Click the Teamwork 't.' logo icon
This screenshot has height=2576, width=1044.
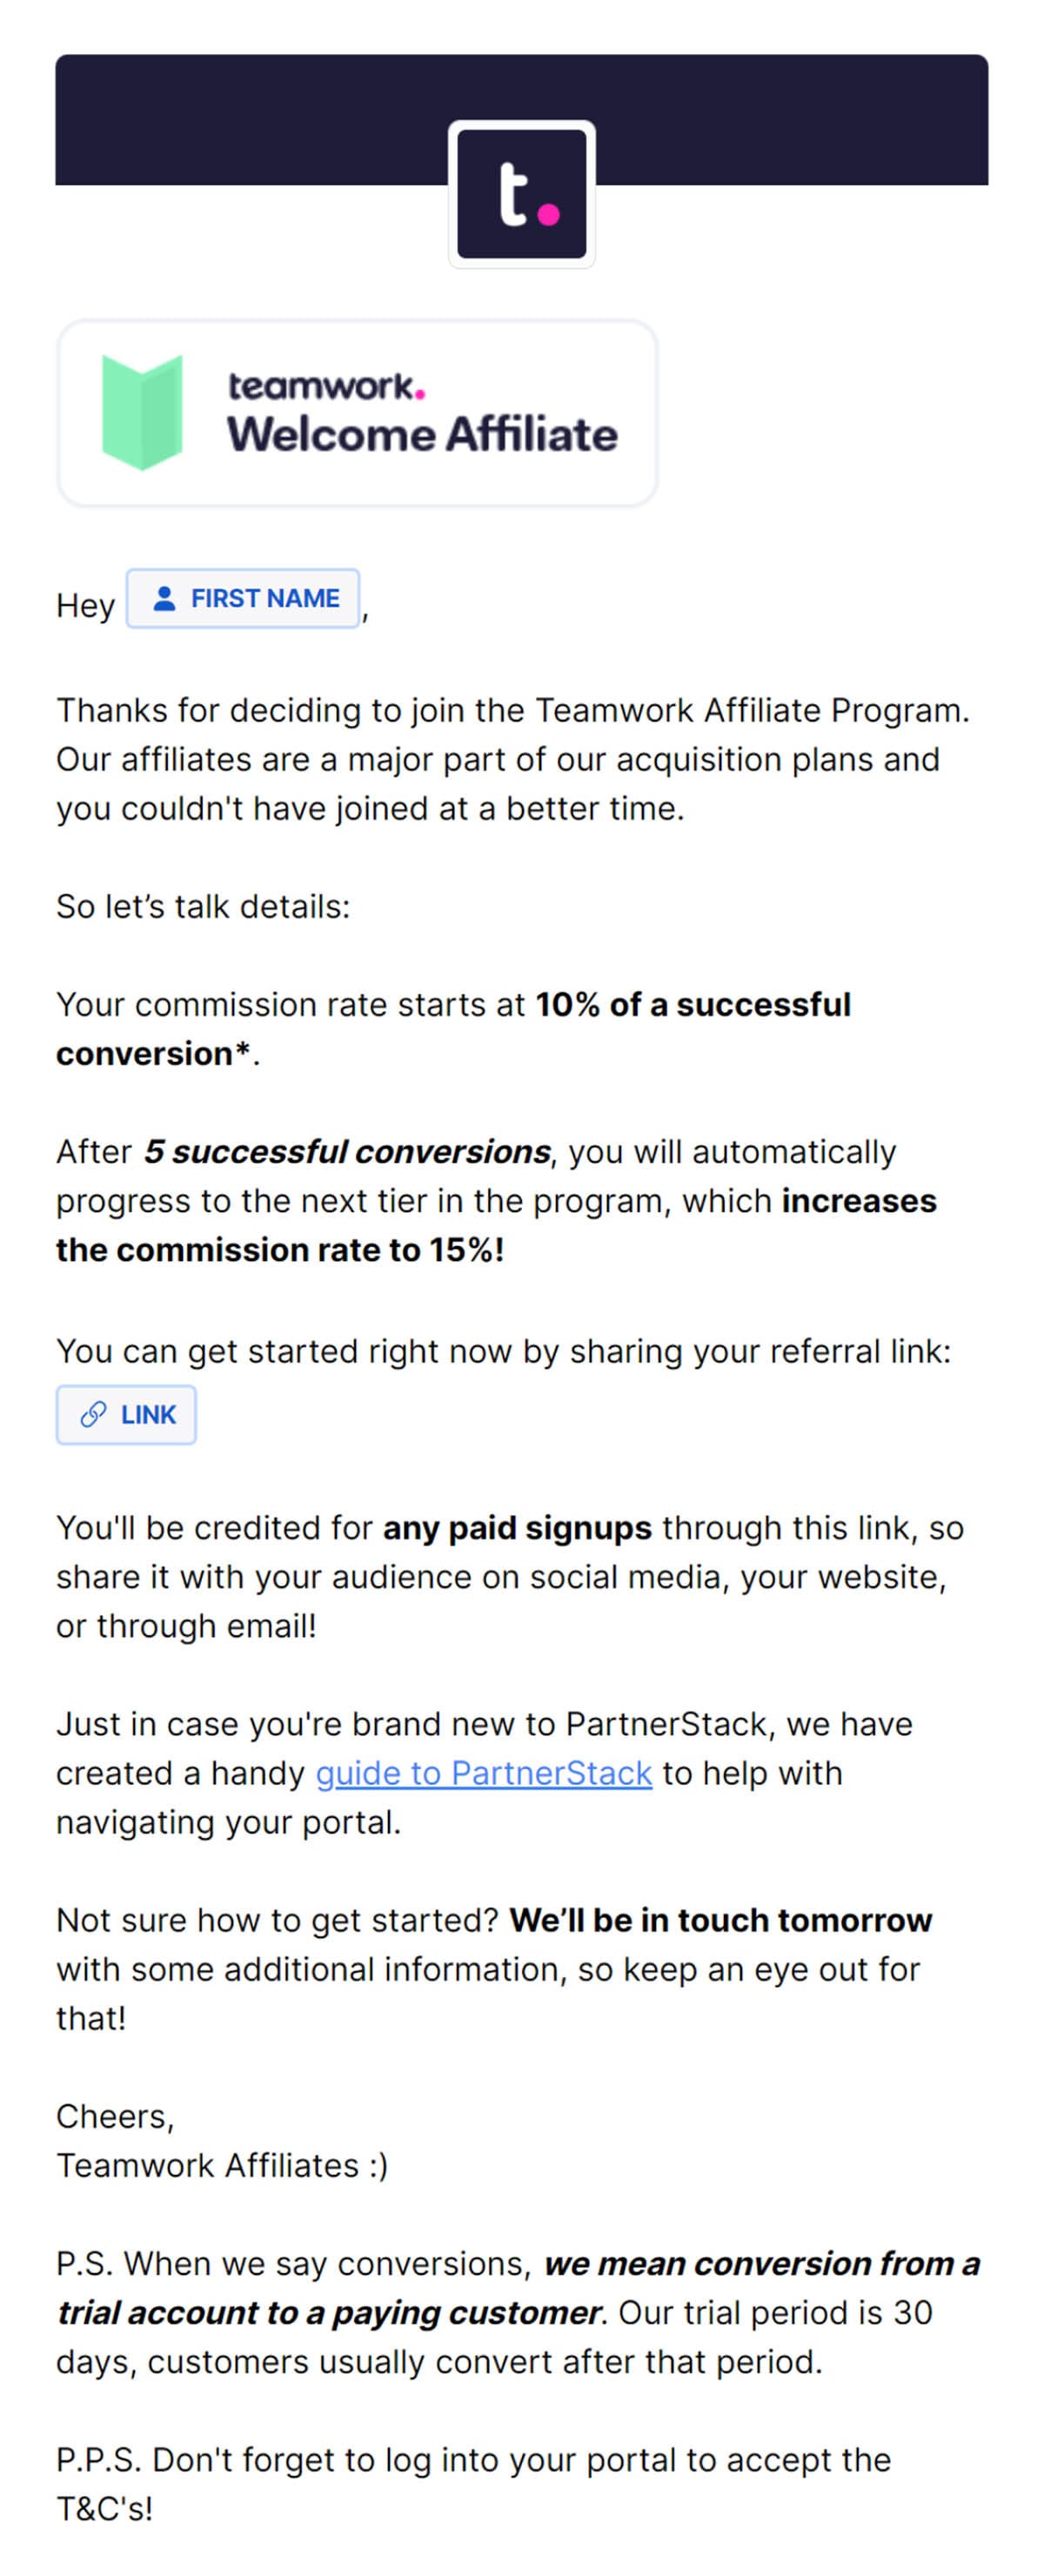(521, 194)
